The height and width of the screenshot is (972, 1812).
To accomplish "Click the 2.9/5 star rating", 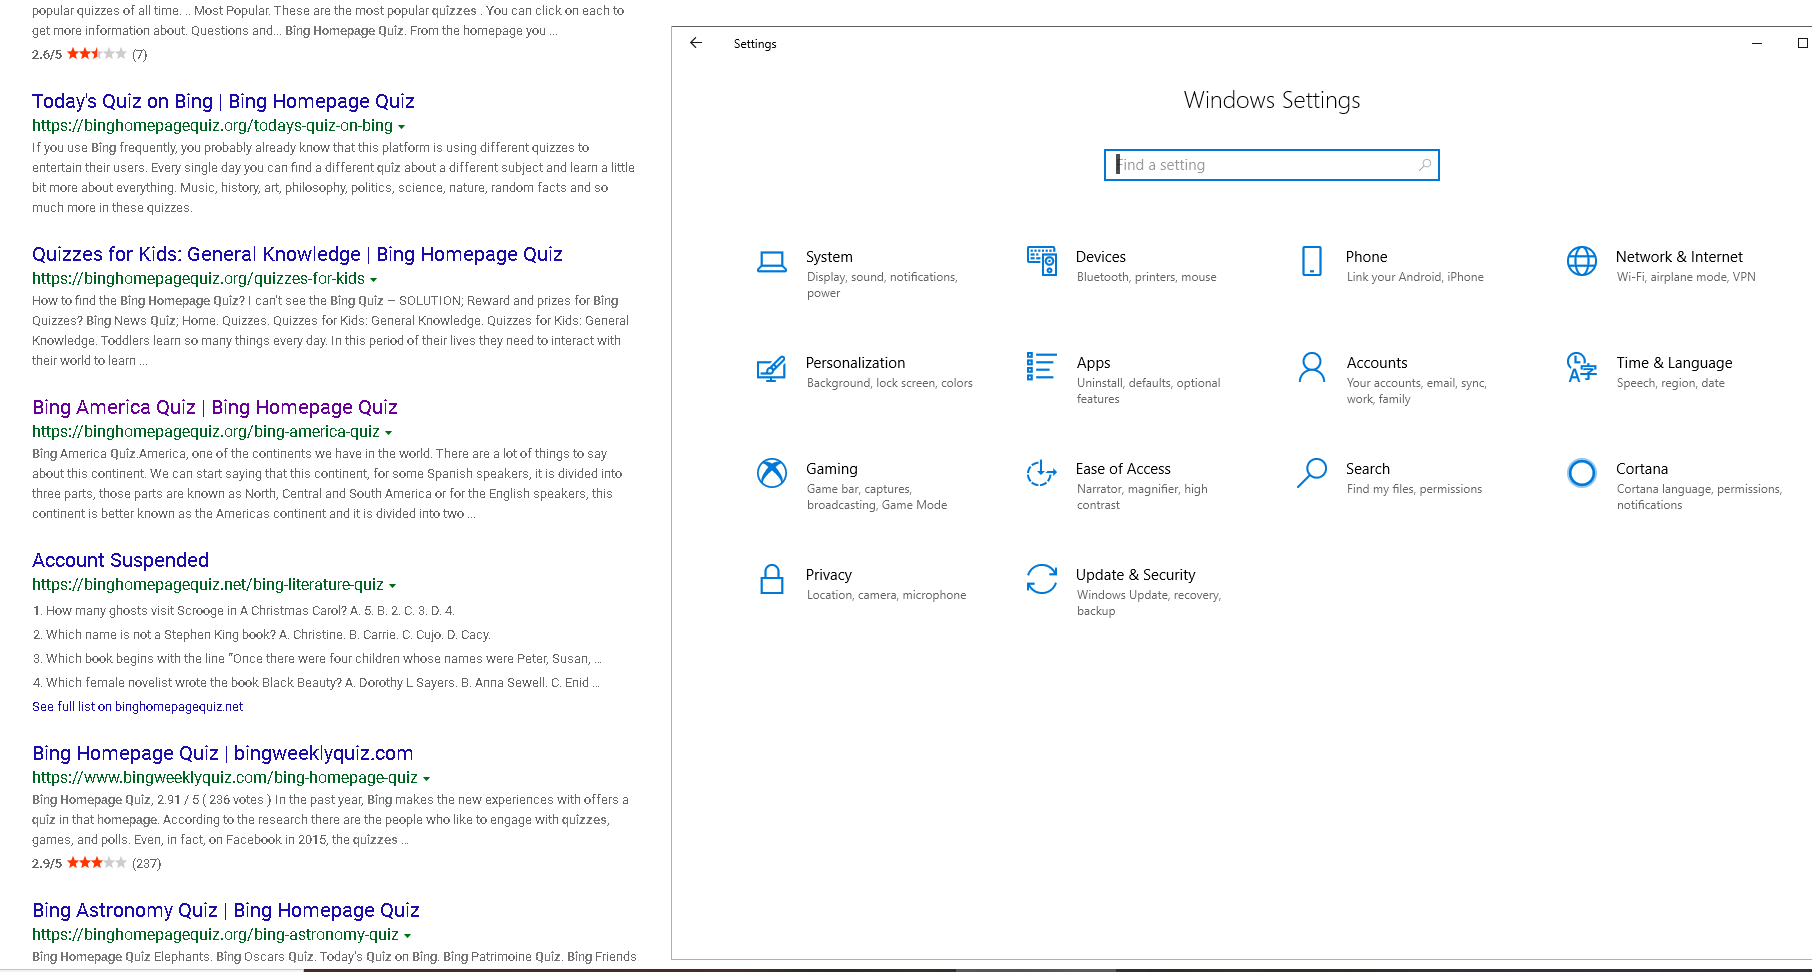I will 96,863.
